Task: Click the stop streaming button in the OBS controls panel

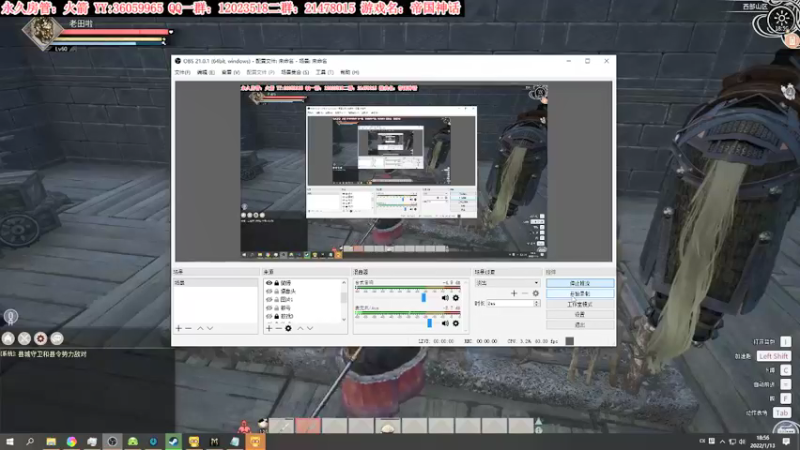Action: point(580,283)
